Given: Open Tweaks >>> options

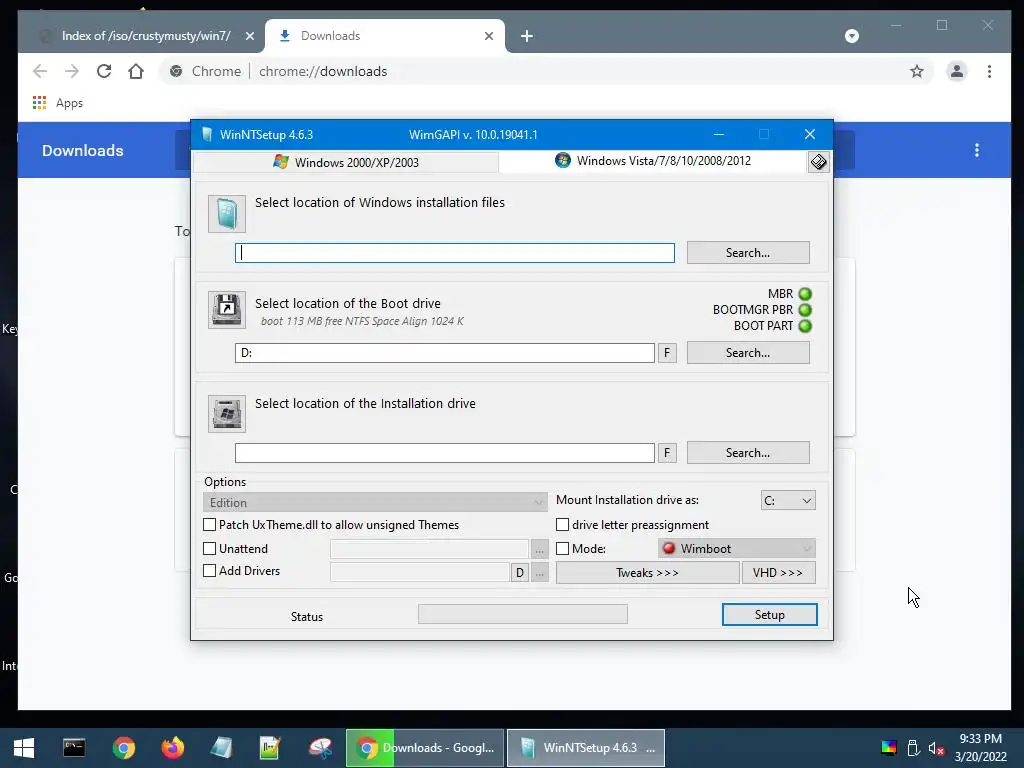Looking at the screenshot, I should pyautogui.click(x=647, y=573).
